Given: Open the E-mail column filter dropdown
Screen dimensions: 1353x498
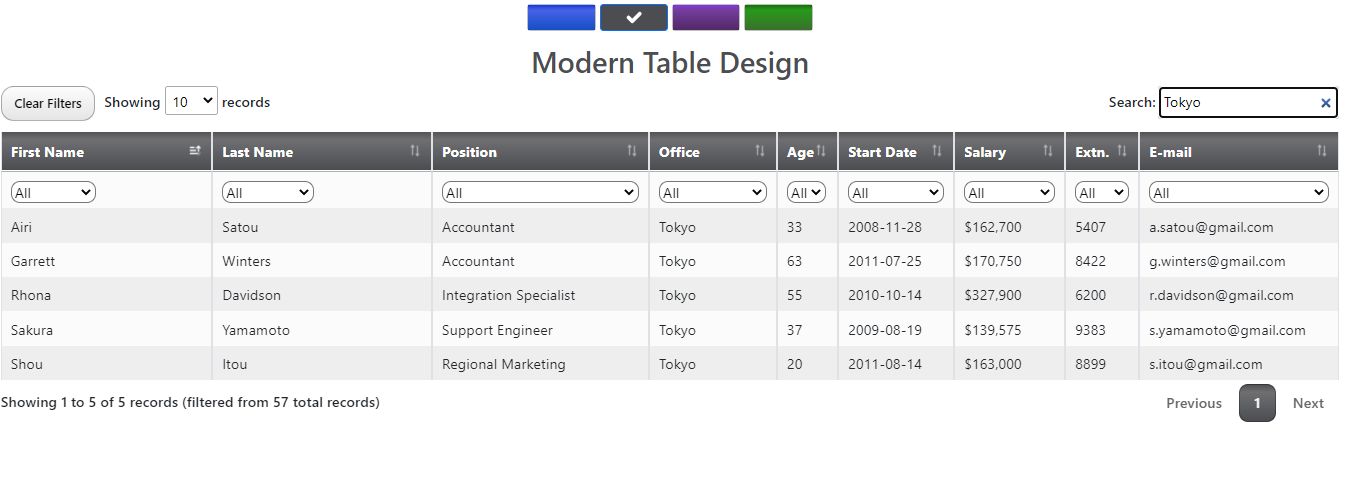Looking at the screenshot, I should tap(1238, 193).
